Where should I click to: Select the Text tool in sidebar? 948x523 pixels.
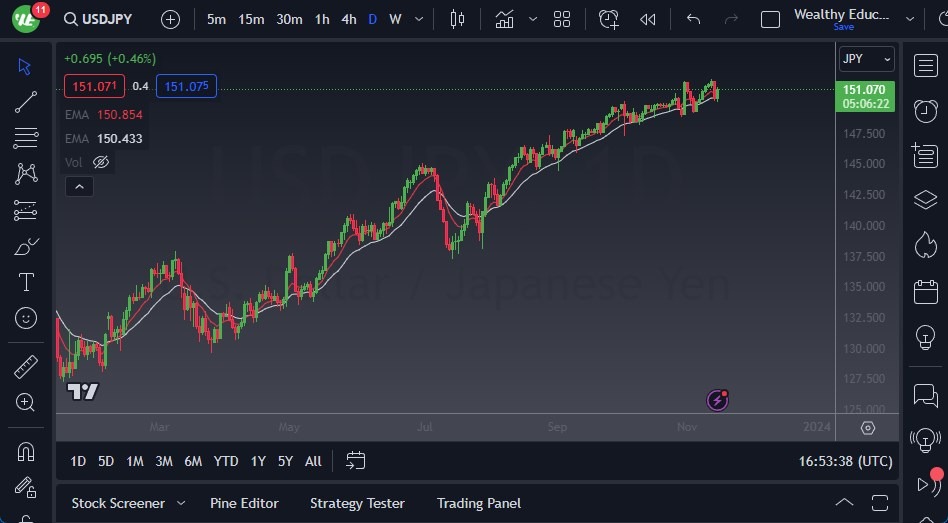(26, 282)
